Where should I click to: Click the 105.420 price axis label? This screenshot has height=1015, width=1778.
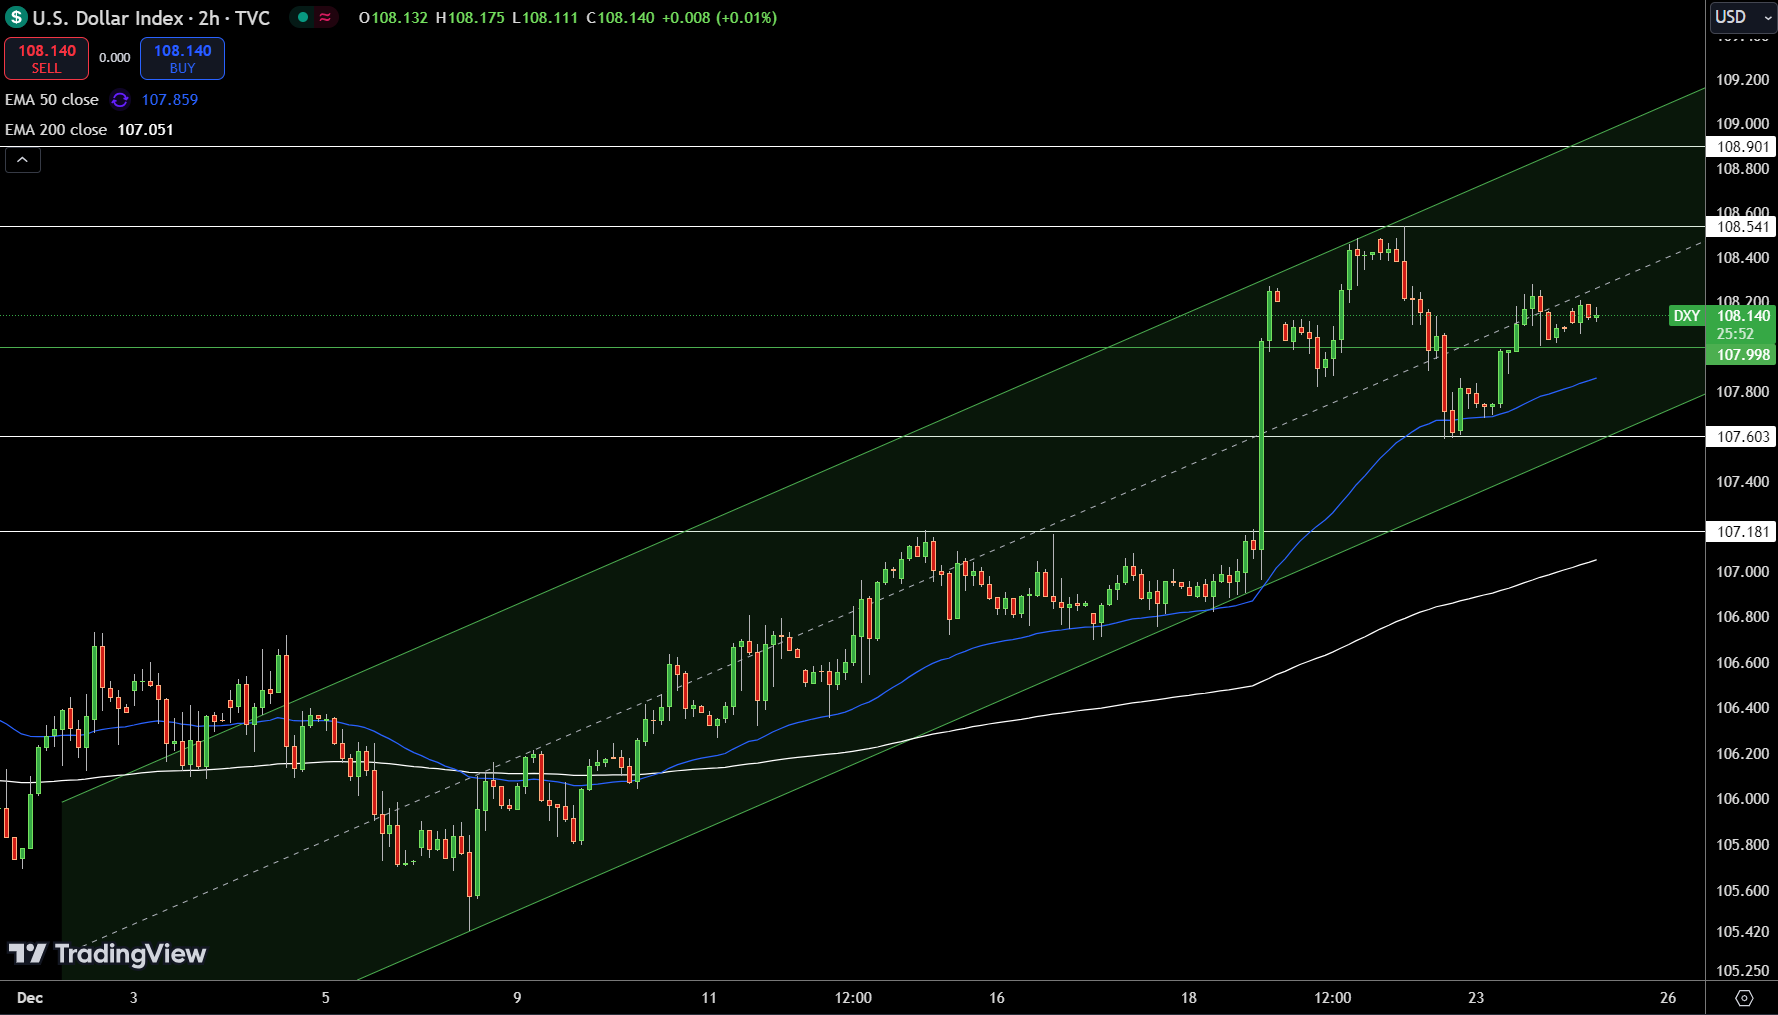(1742, 932)
